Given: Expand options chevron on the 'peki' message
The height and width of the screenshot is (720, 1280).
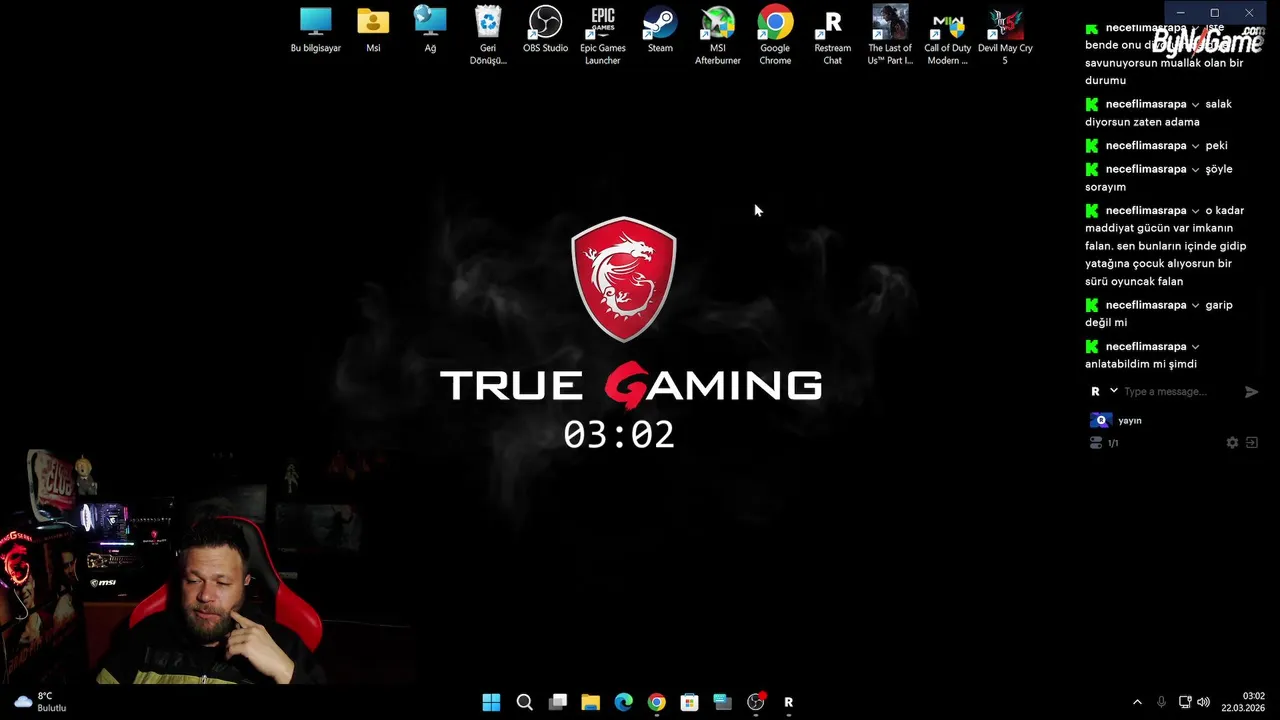Looking at the screenshot, I should [1195, 146].
